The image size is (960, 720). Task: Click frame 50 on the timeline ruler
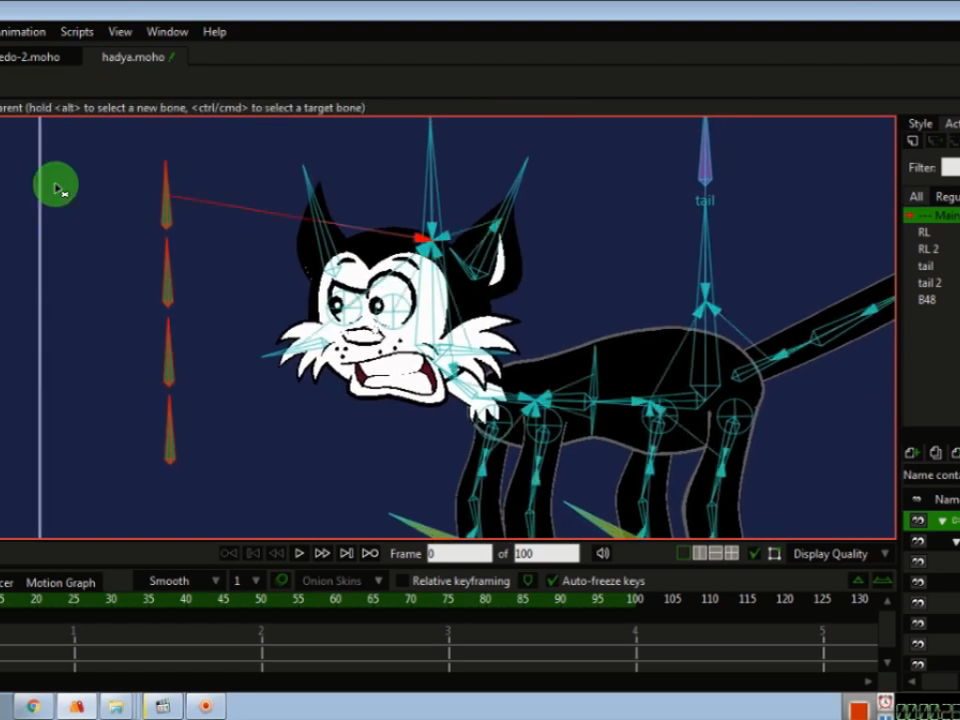pos(261,599)
